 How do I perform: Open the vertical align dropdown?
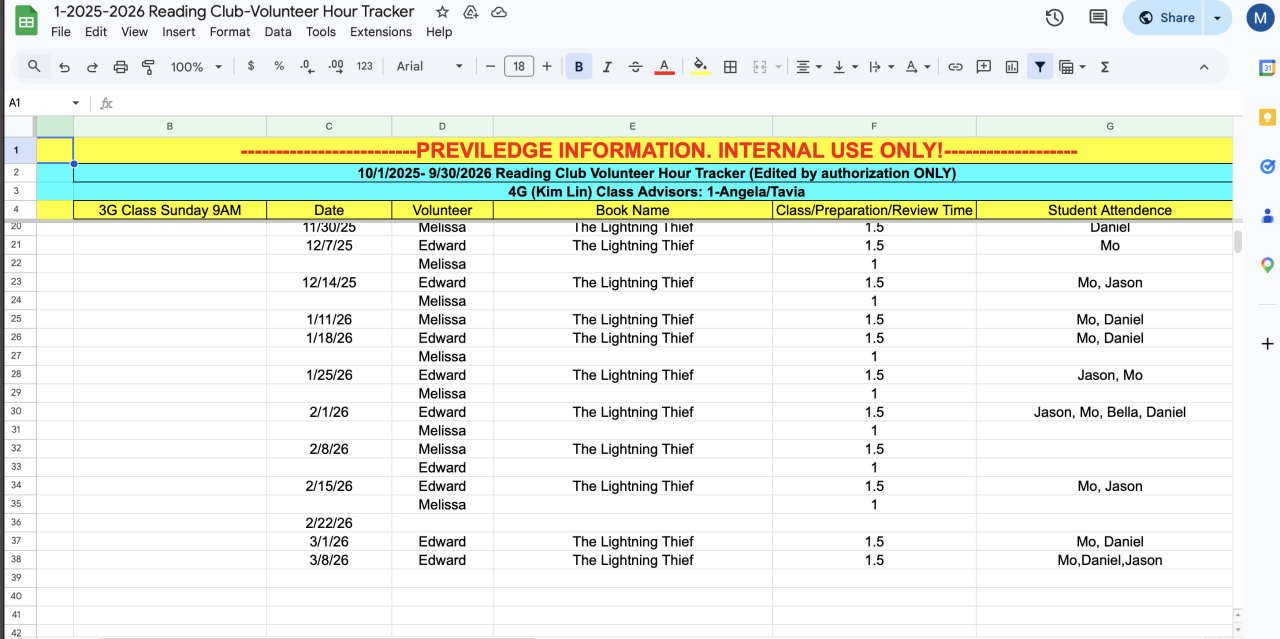point(844,67)
